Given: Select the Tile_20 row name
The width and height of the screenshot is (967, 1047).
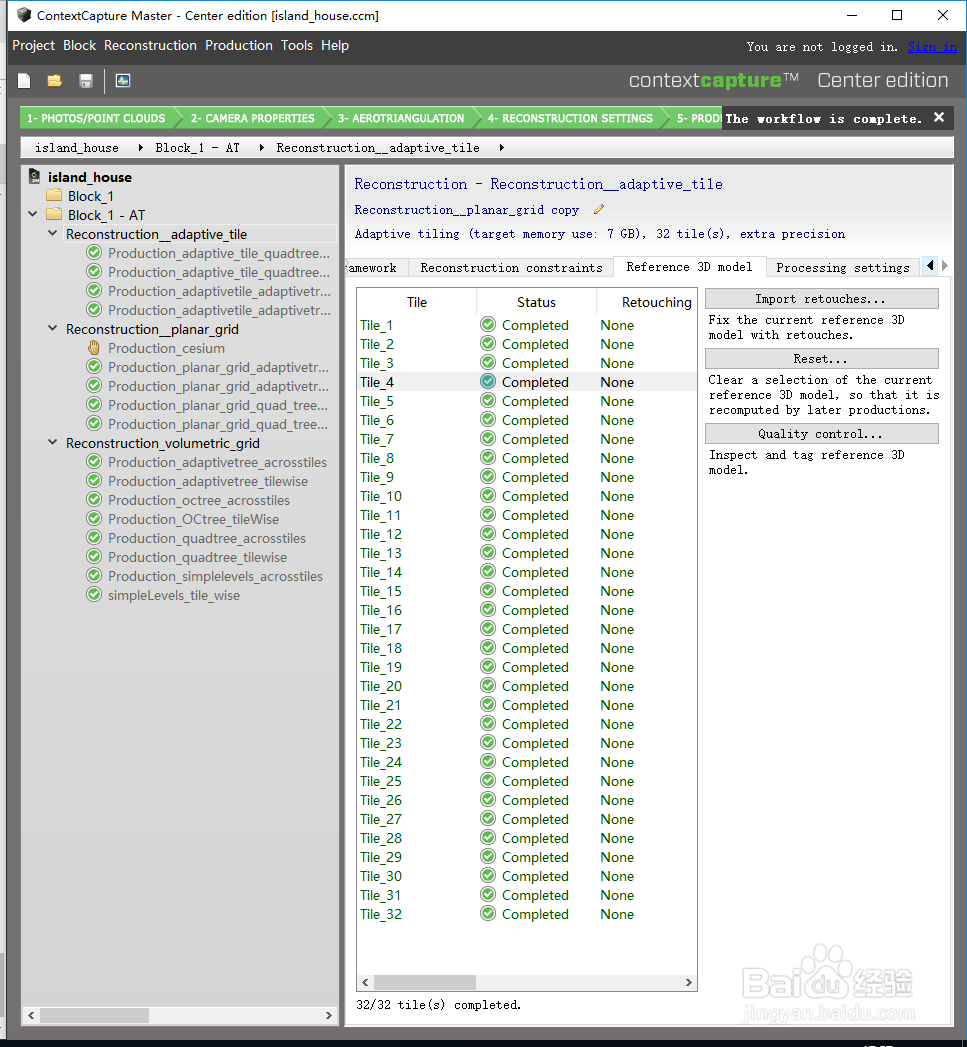Looking at the screenshot, I should [x=381, y=686].
